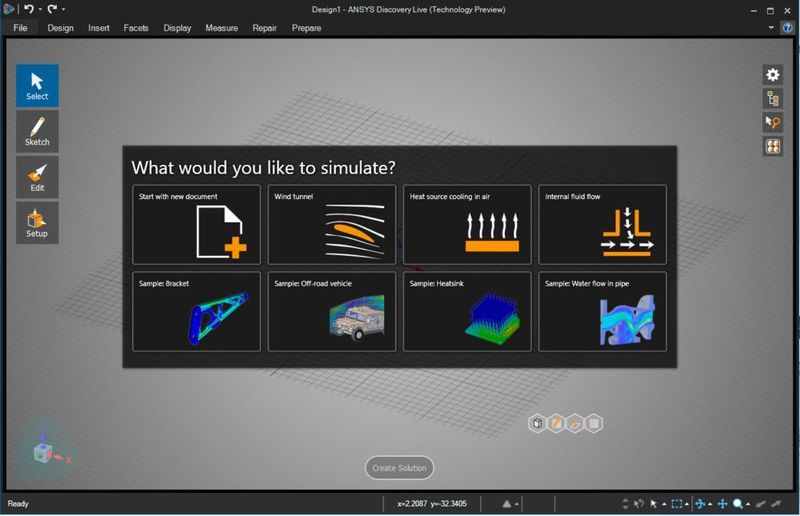Open help via the question mark icon
This screenshot has height=516, width=800.
[788, 28]
